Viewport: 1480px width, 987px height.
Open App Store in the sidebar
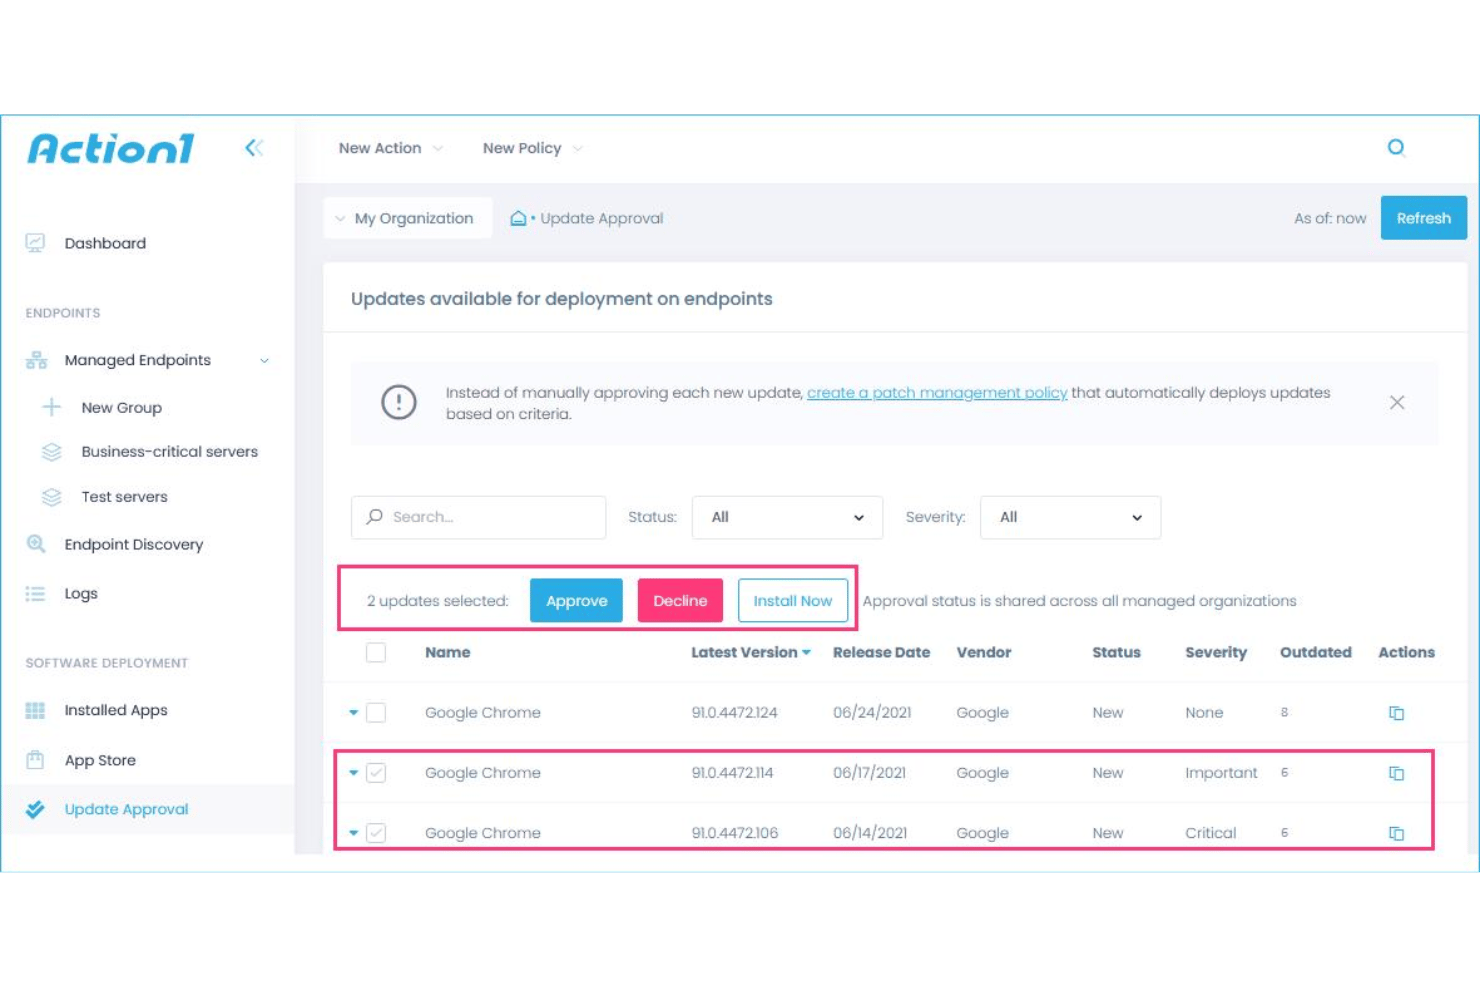click(x=100, y=760)
